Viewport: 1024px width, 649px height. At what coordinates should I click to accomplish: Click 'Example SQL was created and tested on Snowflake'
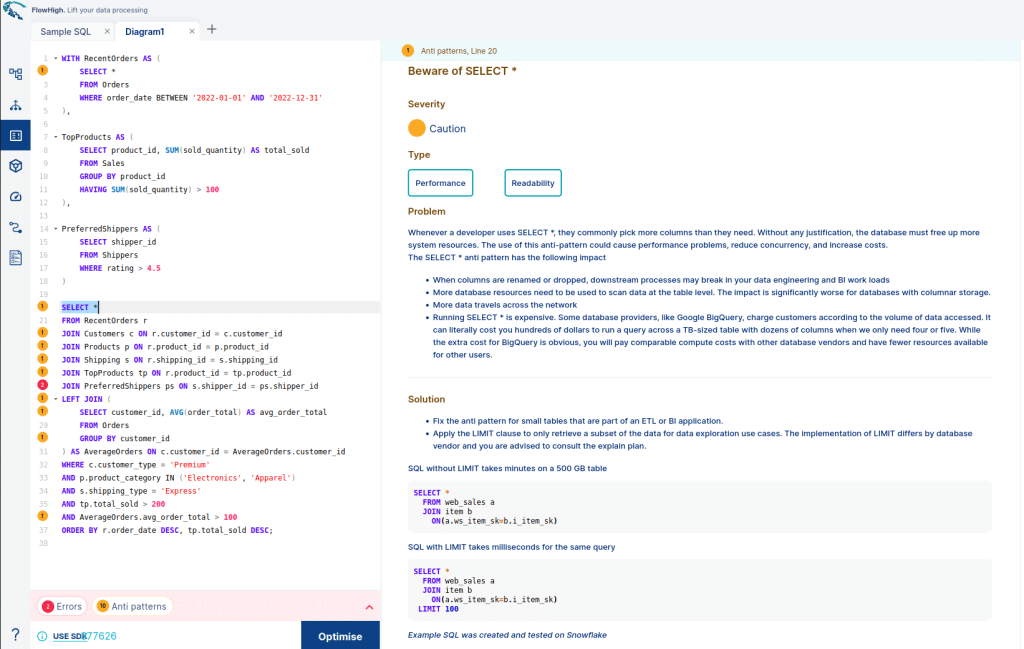click(507, 635)
